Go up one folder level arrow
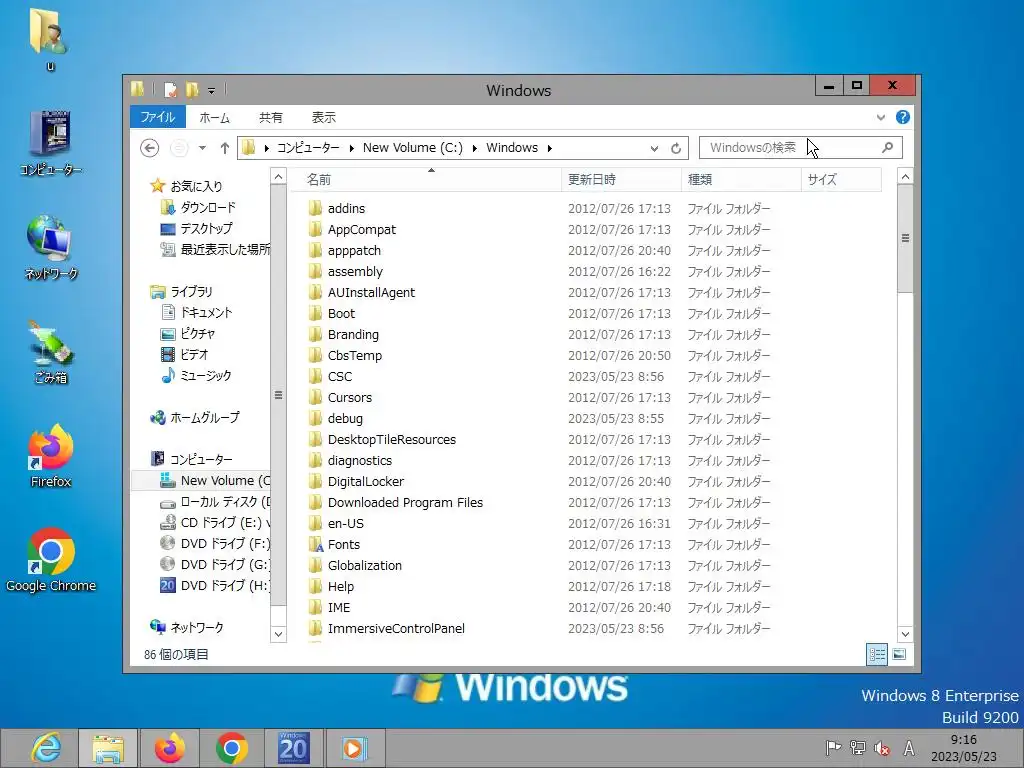The height and width of the screenshot is (768, 1024). (x=225, y=148)
